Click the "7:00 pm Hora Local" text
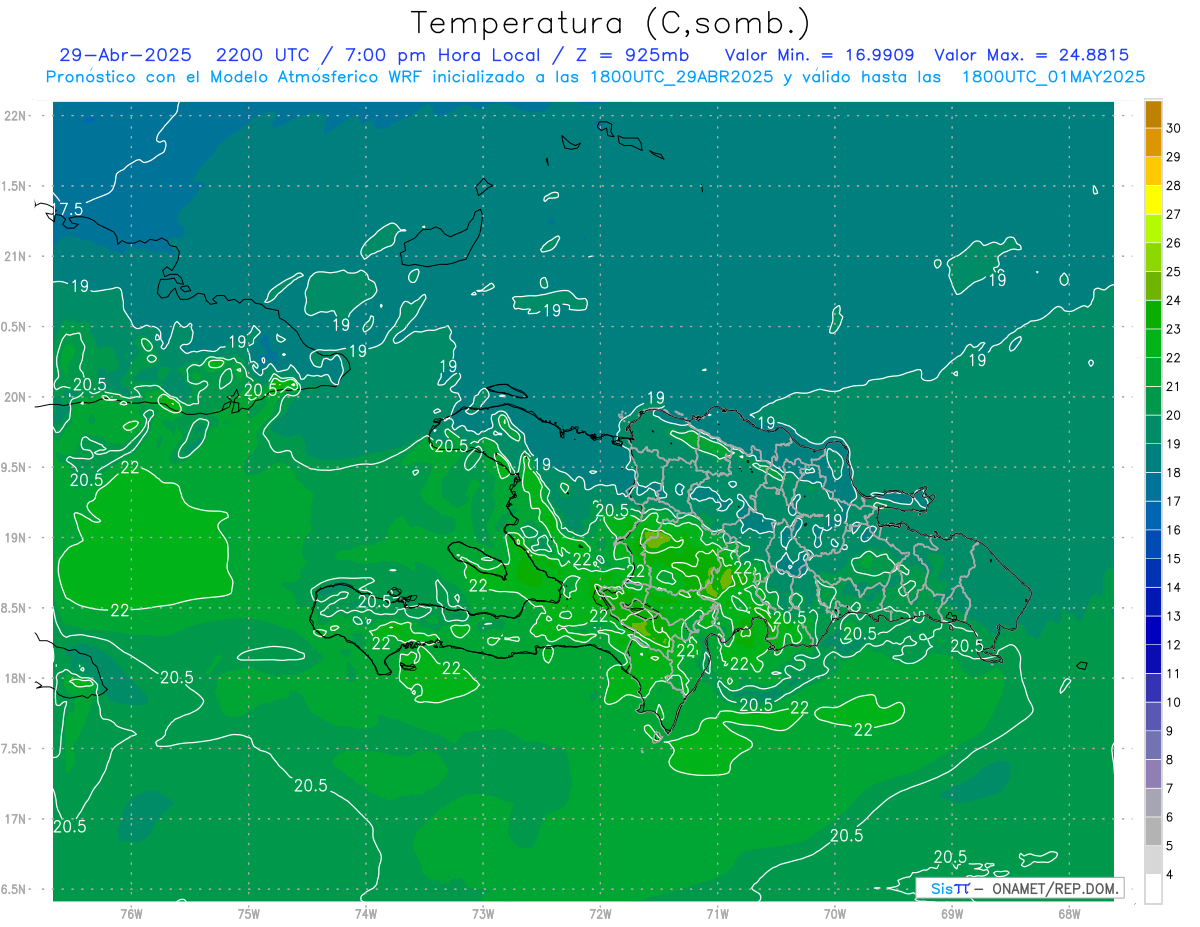 (440, 55)
